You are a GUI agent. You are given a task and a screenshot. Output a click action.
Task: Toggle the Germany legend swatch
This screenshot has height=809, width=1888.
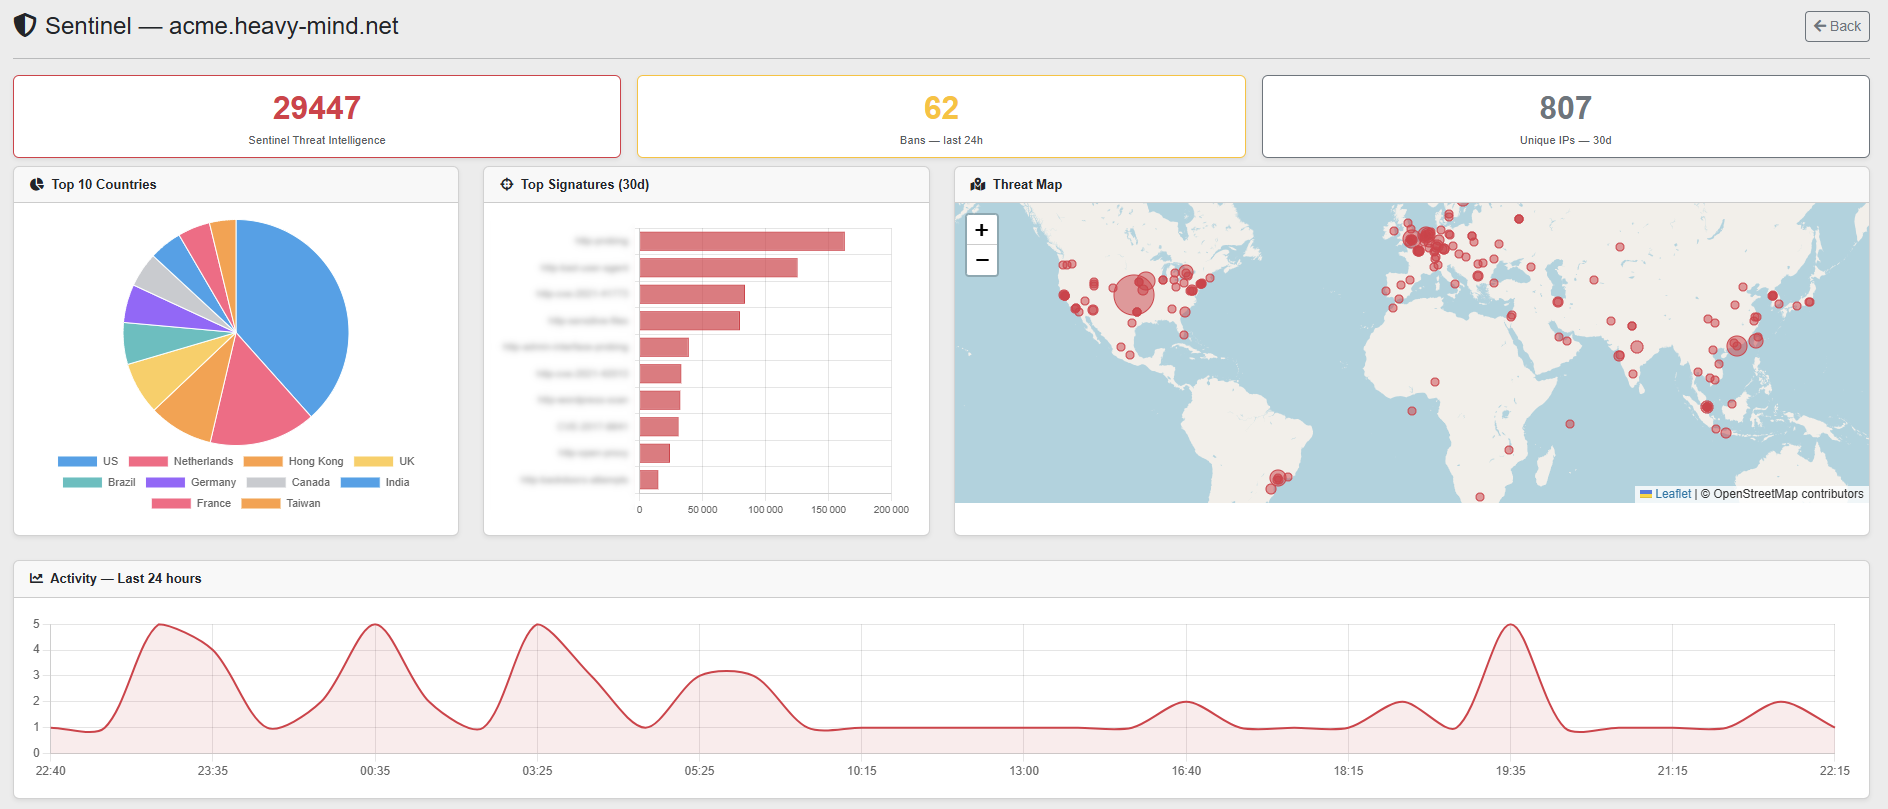pos(165,482)
